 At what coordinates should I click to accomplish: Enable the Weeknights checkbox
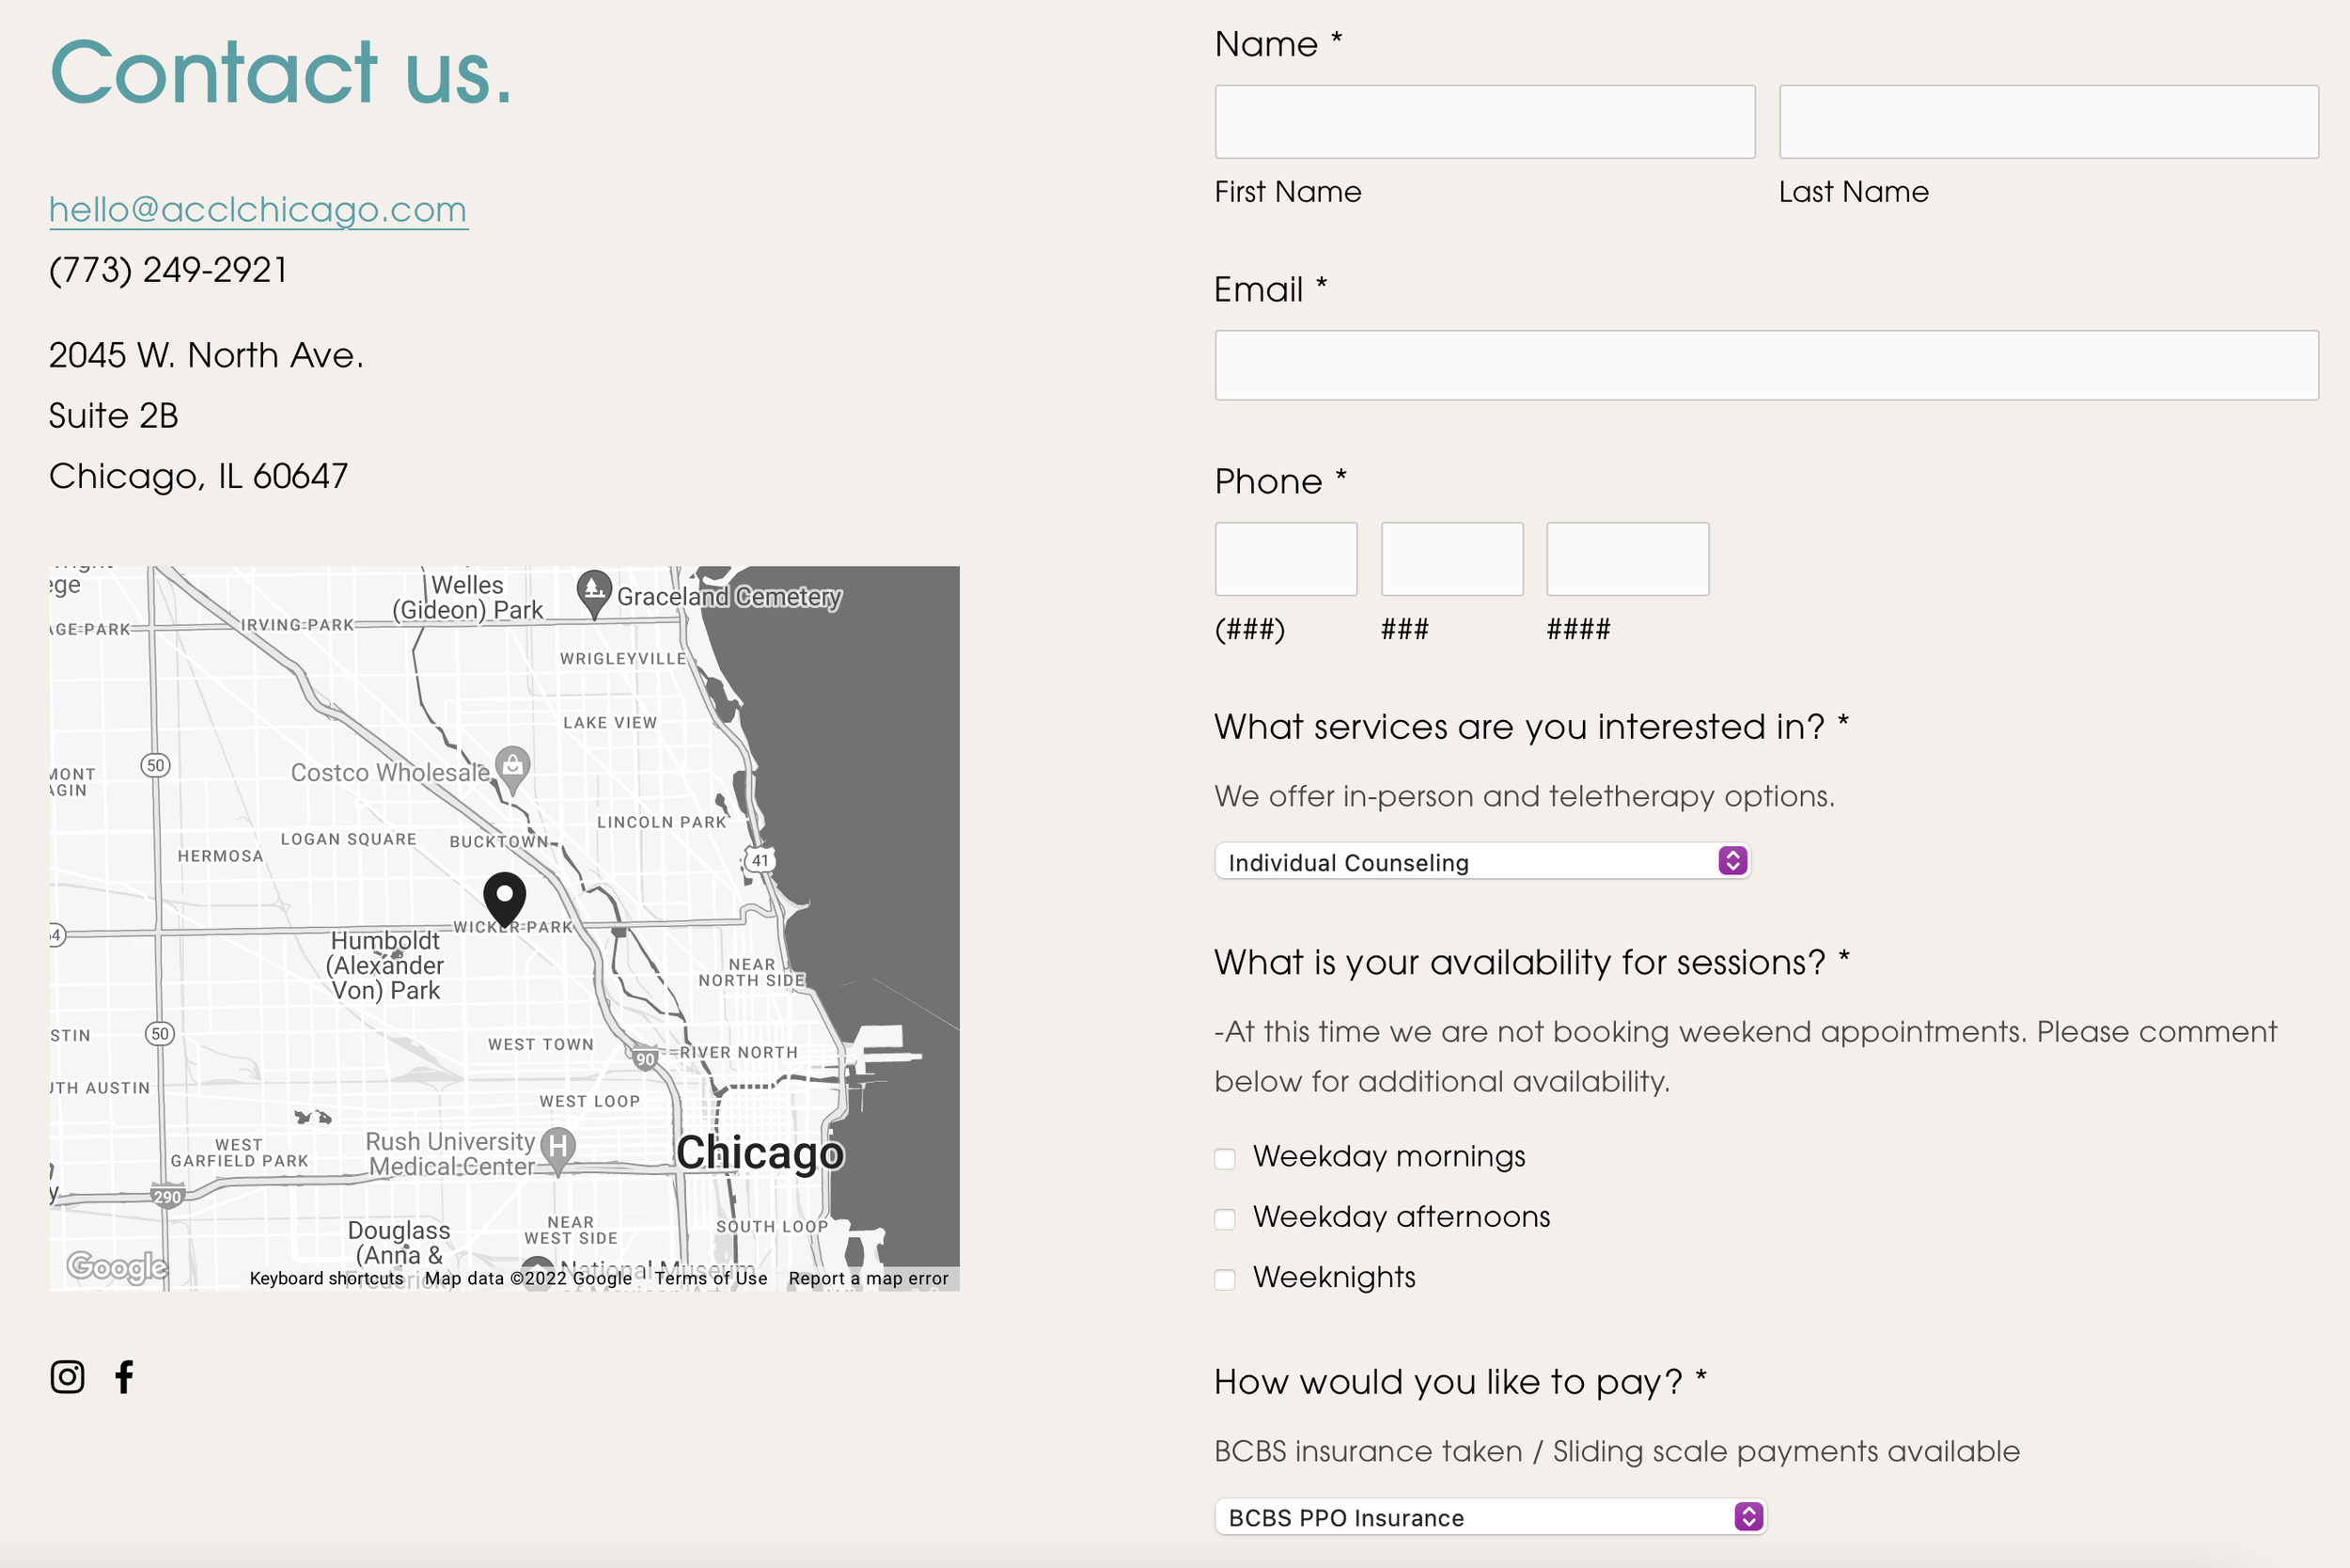(1225, 1280)
